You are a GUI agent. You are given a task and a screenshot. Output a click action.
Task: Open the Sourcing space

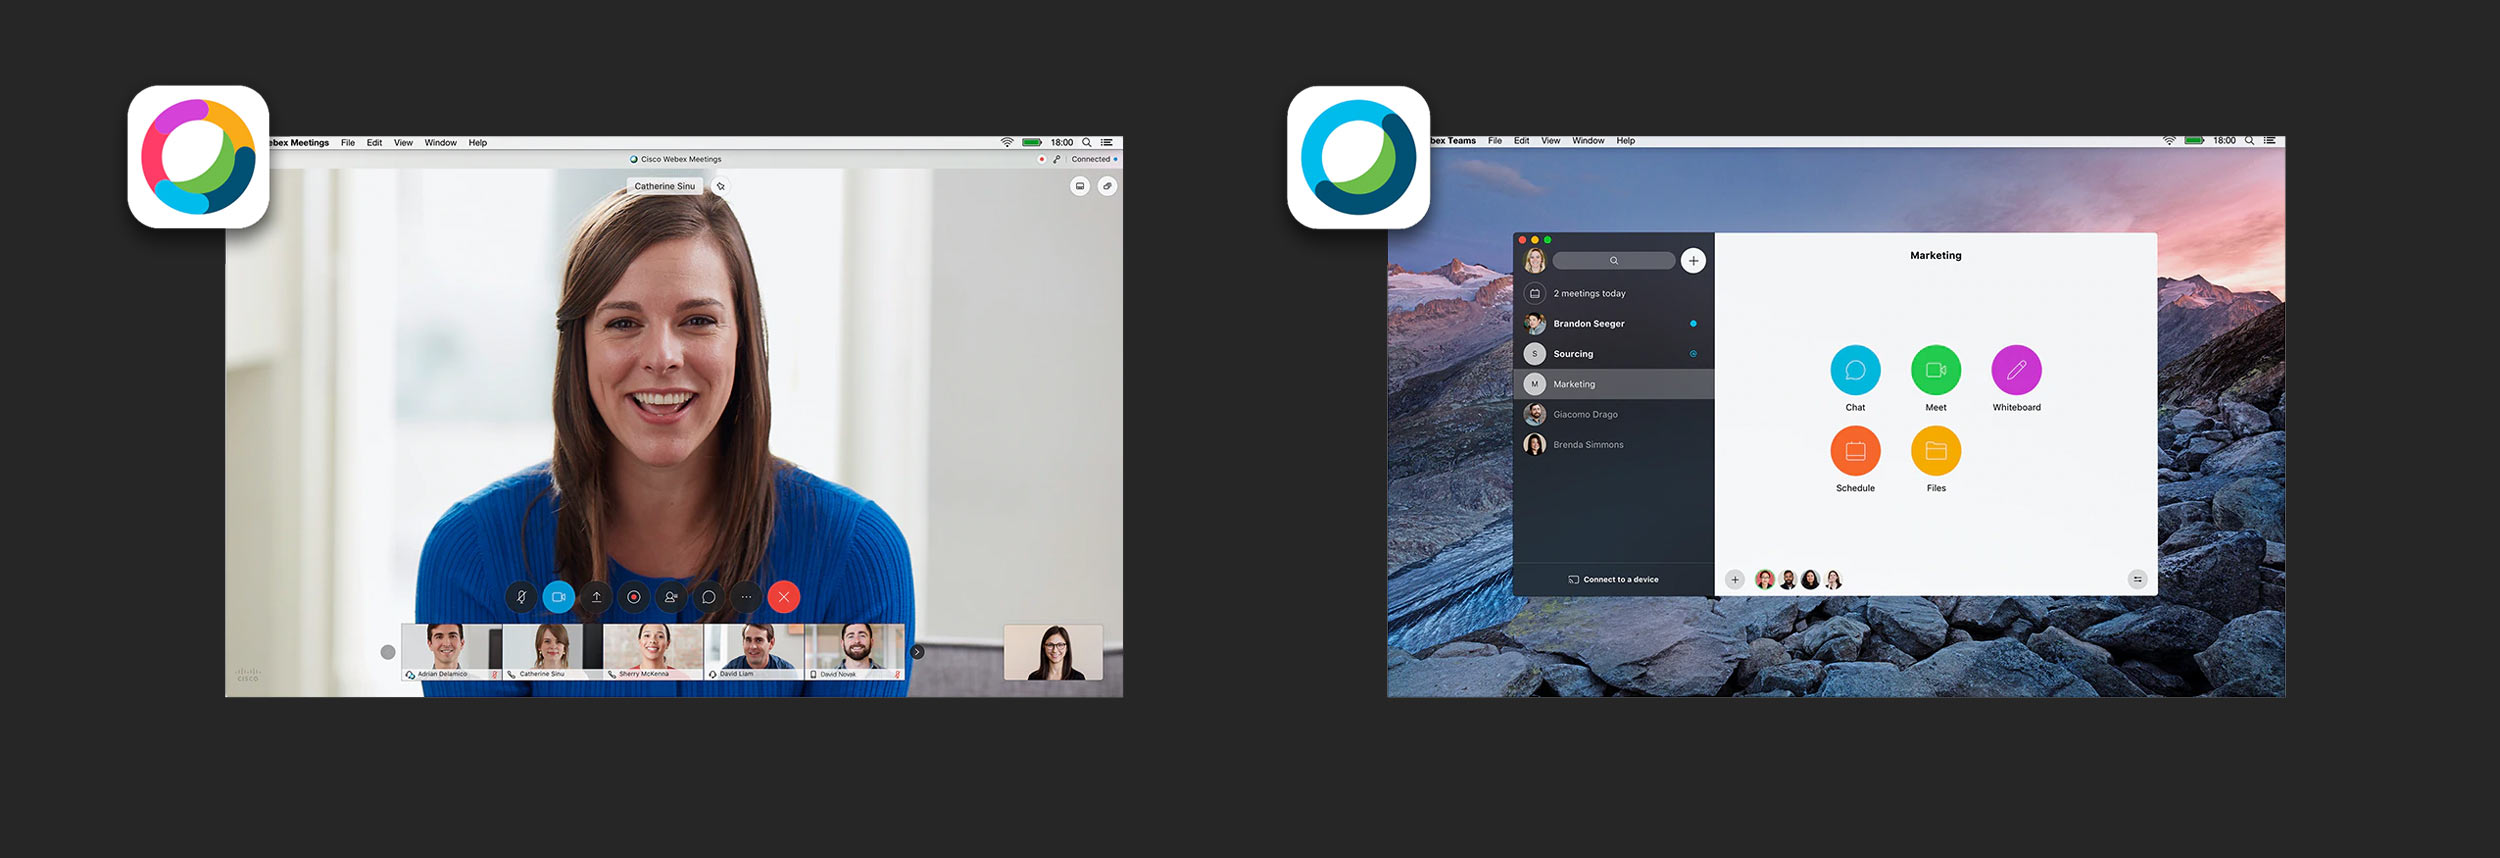(1614, 354)
